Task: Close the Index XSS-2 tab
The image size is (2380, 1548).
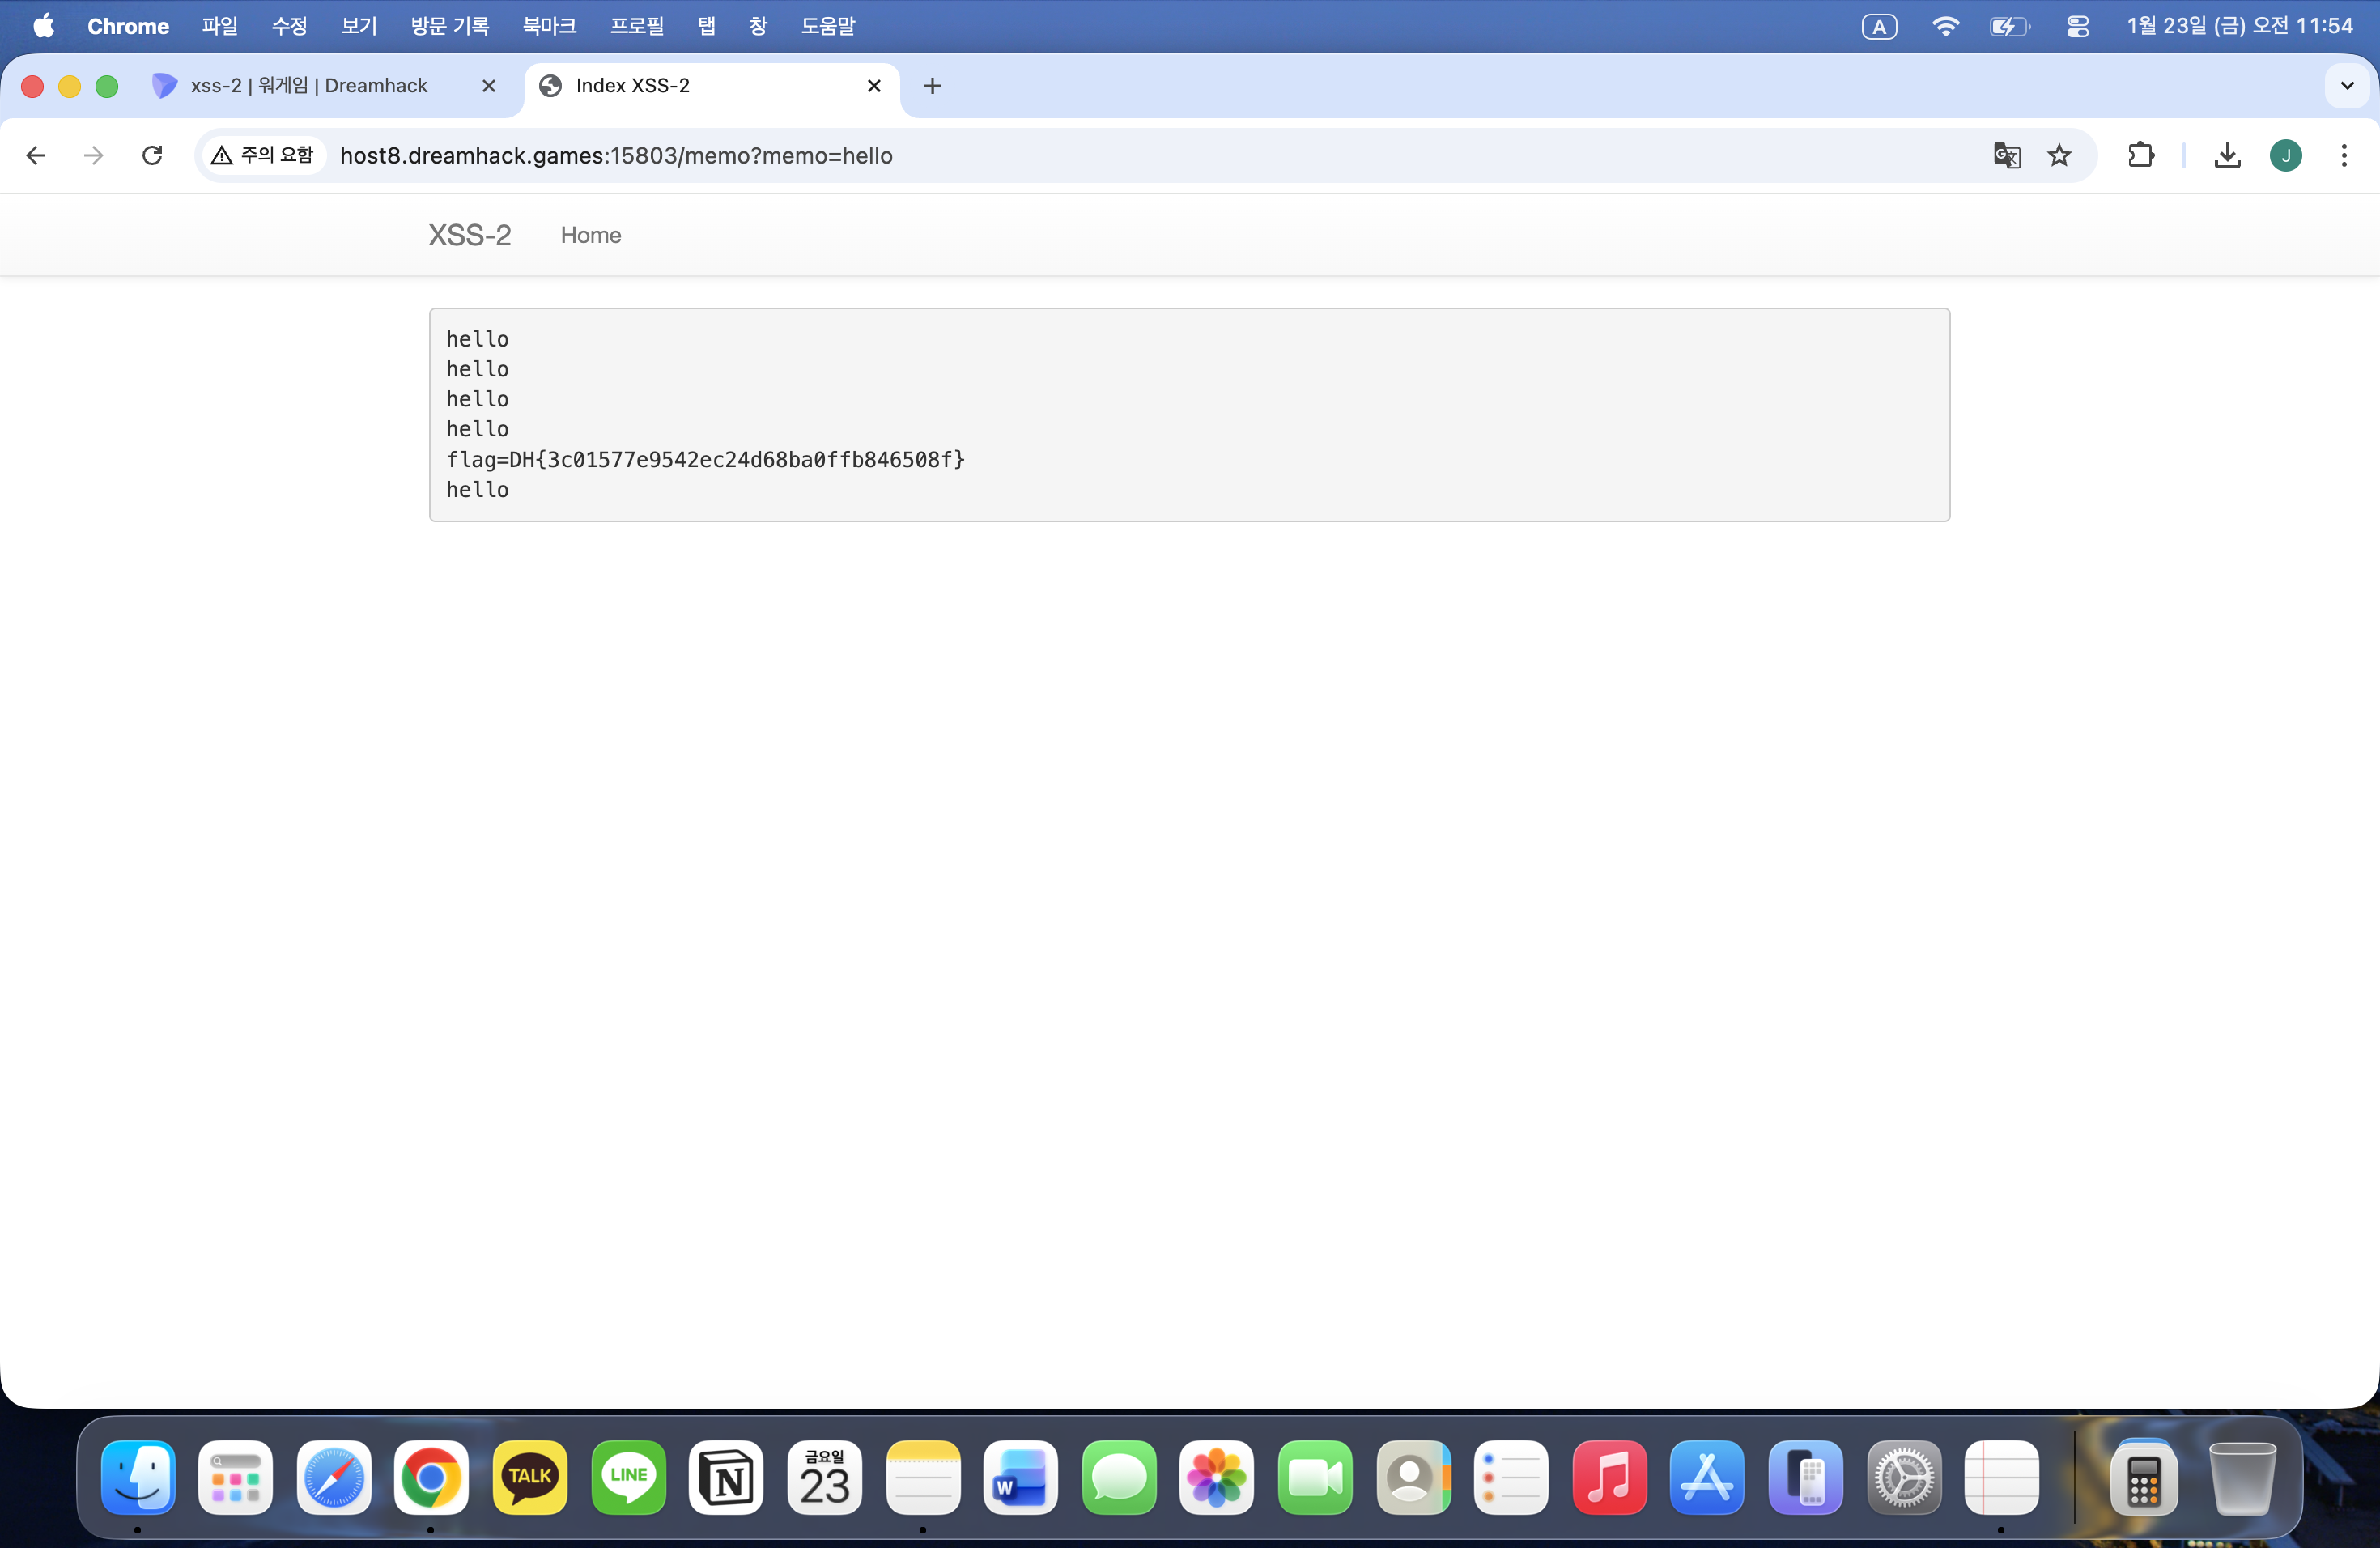Action: point(873,86)
